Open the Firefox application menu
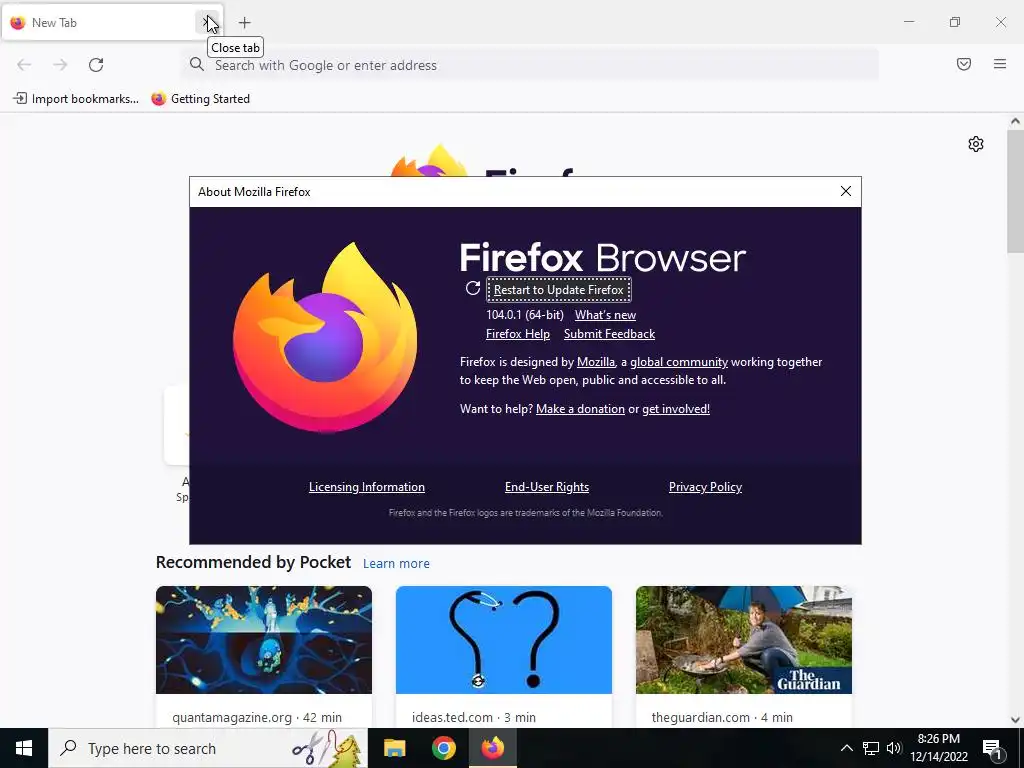 tap(1000, 64)
